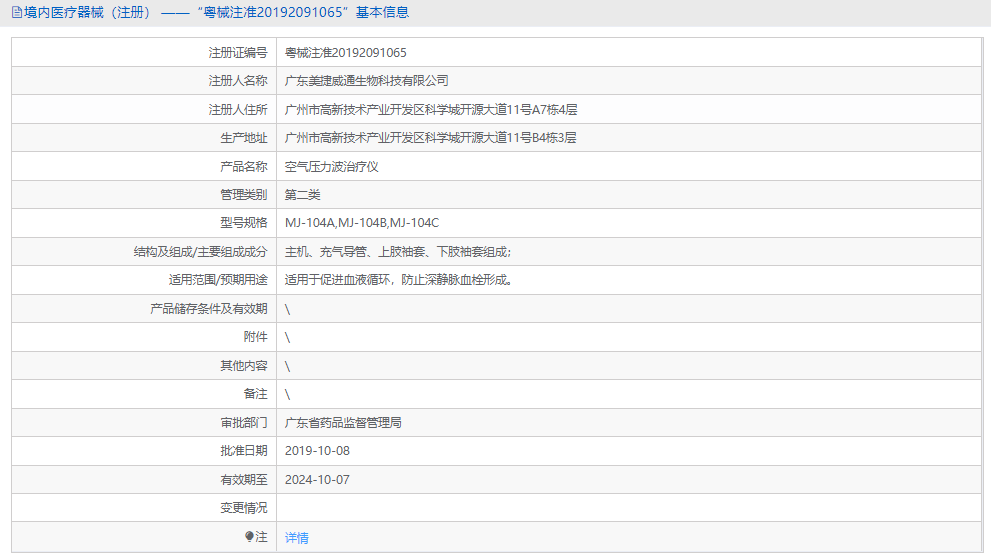991x559 pixels.
Task: Click the registrant address ending in A7栋4层
Action: 431,109
